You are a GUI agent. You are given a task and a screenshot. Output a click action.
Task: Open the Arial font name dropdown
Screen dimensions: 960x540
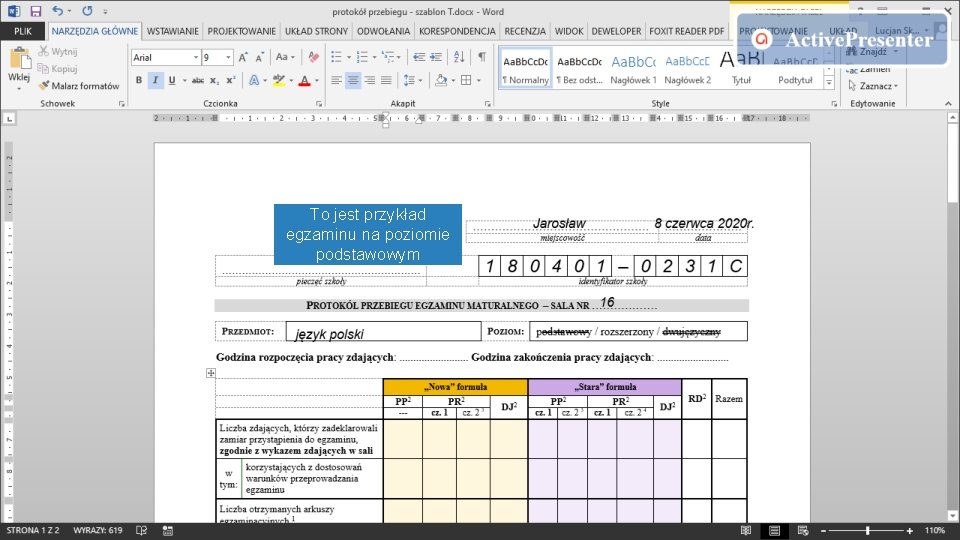point(196,58)
